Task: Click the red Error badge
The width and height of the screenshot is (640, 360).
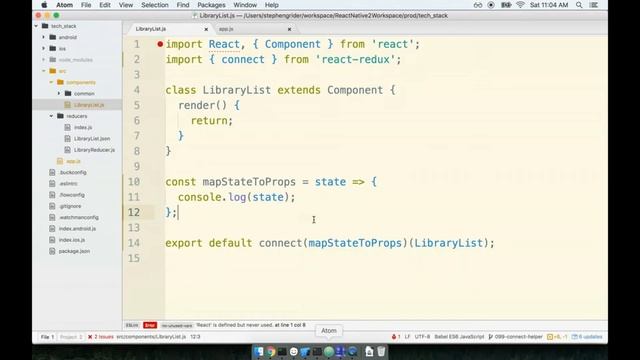Action: (150, 325)
